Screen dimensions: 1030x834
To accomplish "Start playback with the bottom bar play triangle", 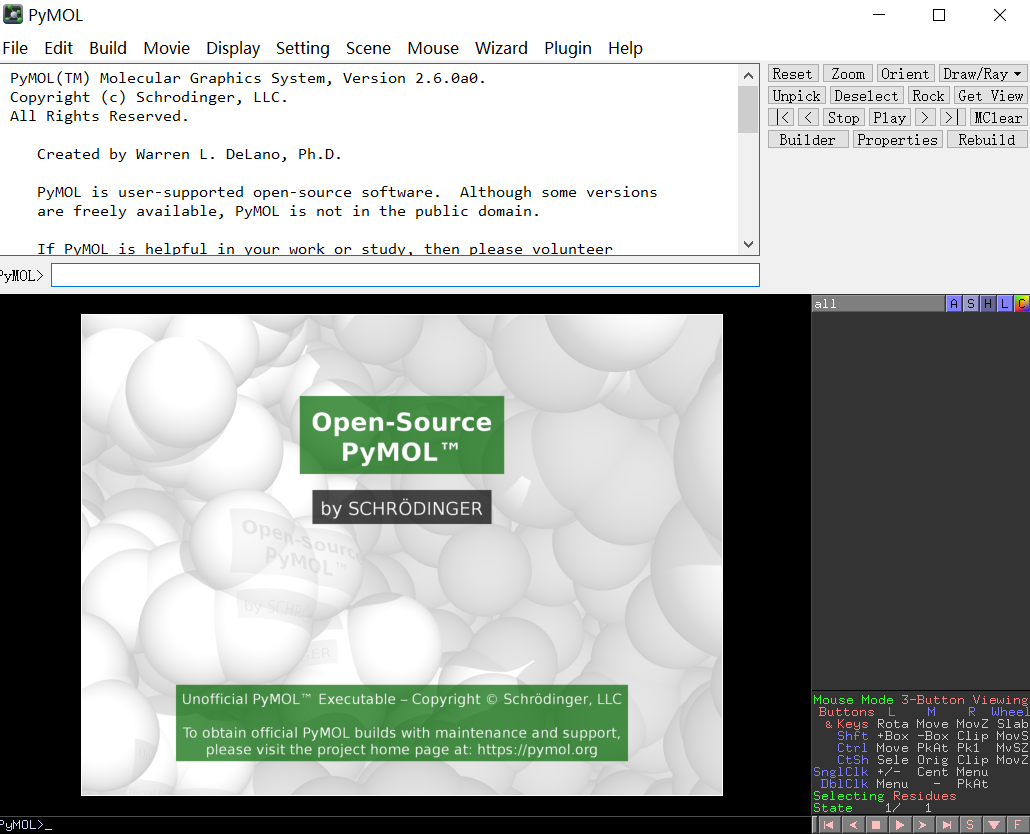I will click(900, 825).
